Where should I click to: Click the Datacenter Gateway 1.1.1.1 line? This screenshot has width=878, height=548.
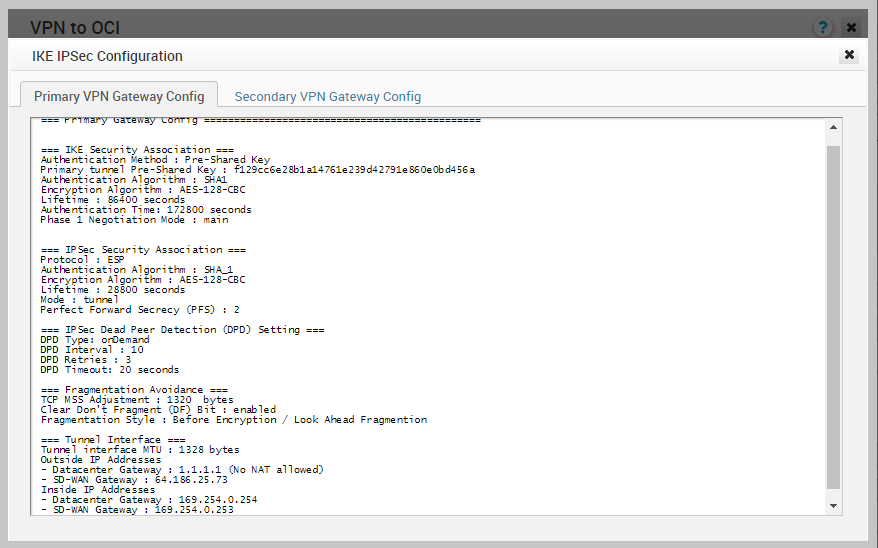point(182,470)
